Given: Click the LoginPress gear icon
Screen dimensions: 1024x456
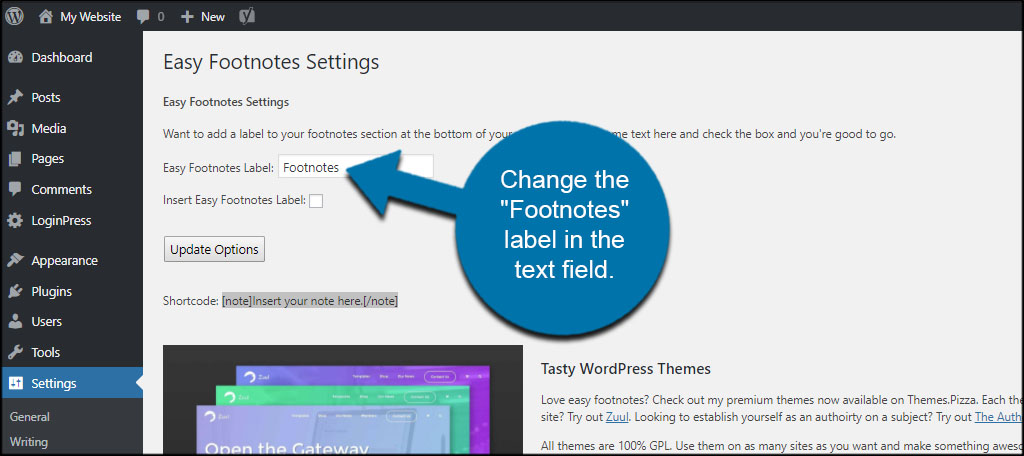Looking at the screenshot, I should pos(15,220).
